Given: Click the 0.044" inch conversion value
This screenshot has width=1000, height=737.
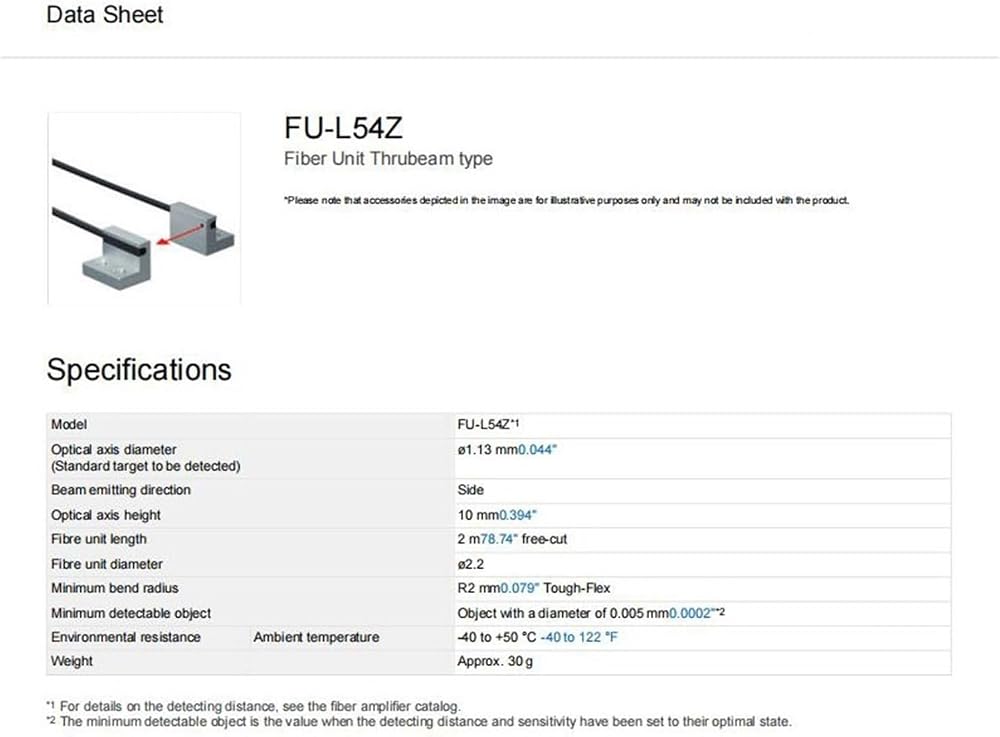Looking at the screenshot, I should click(x=537, y=449).
